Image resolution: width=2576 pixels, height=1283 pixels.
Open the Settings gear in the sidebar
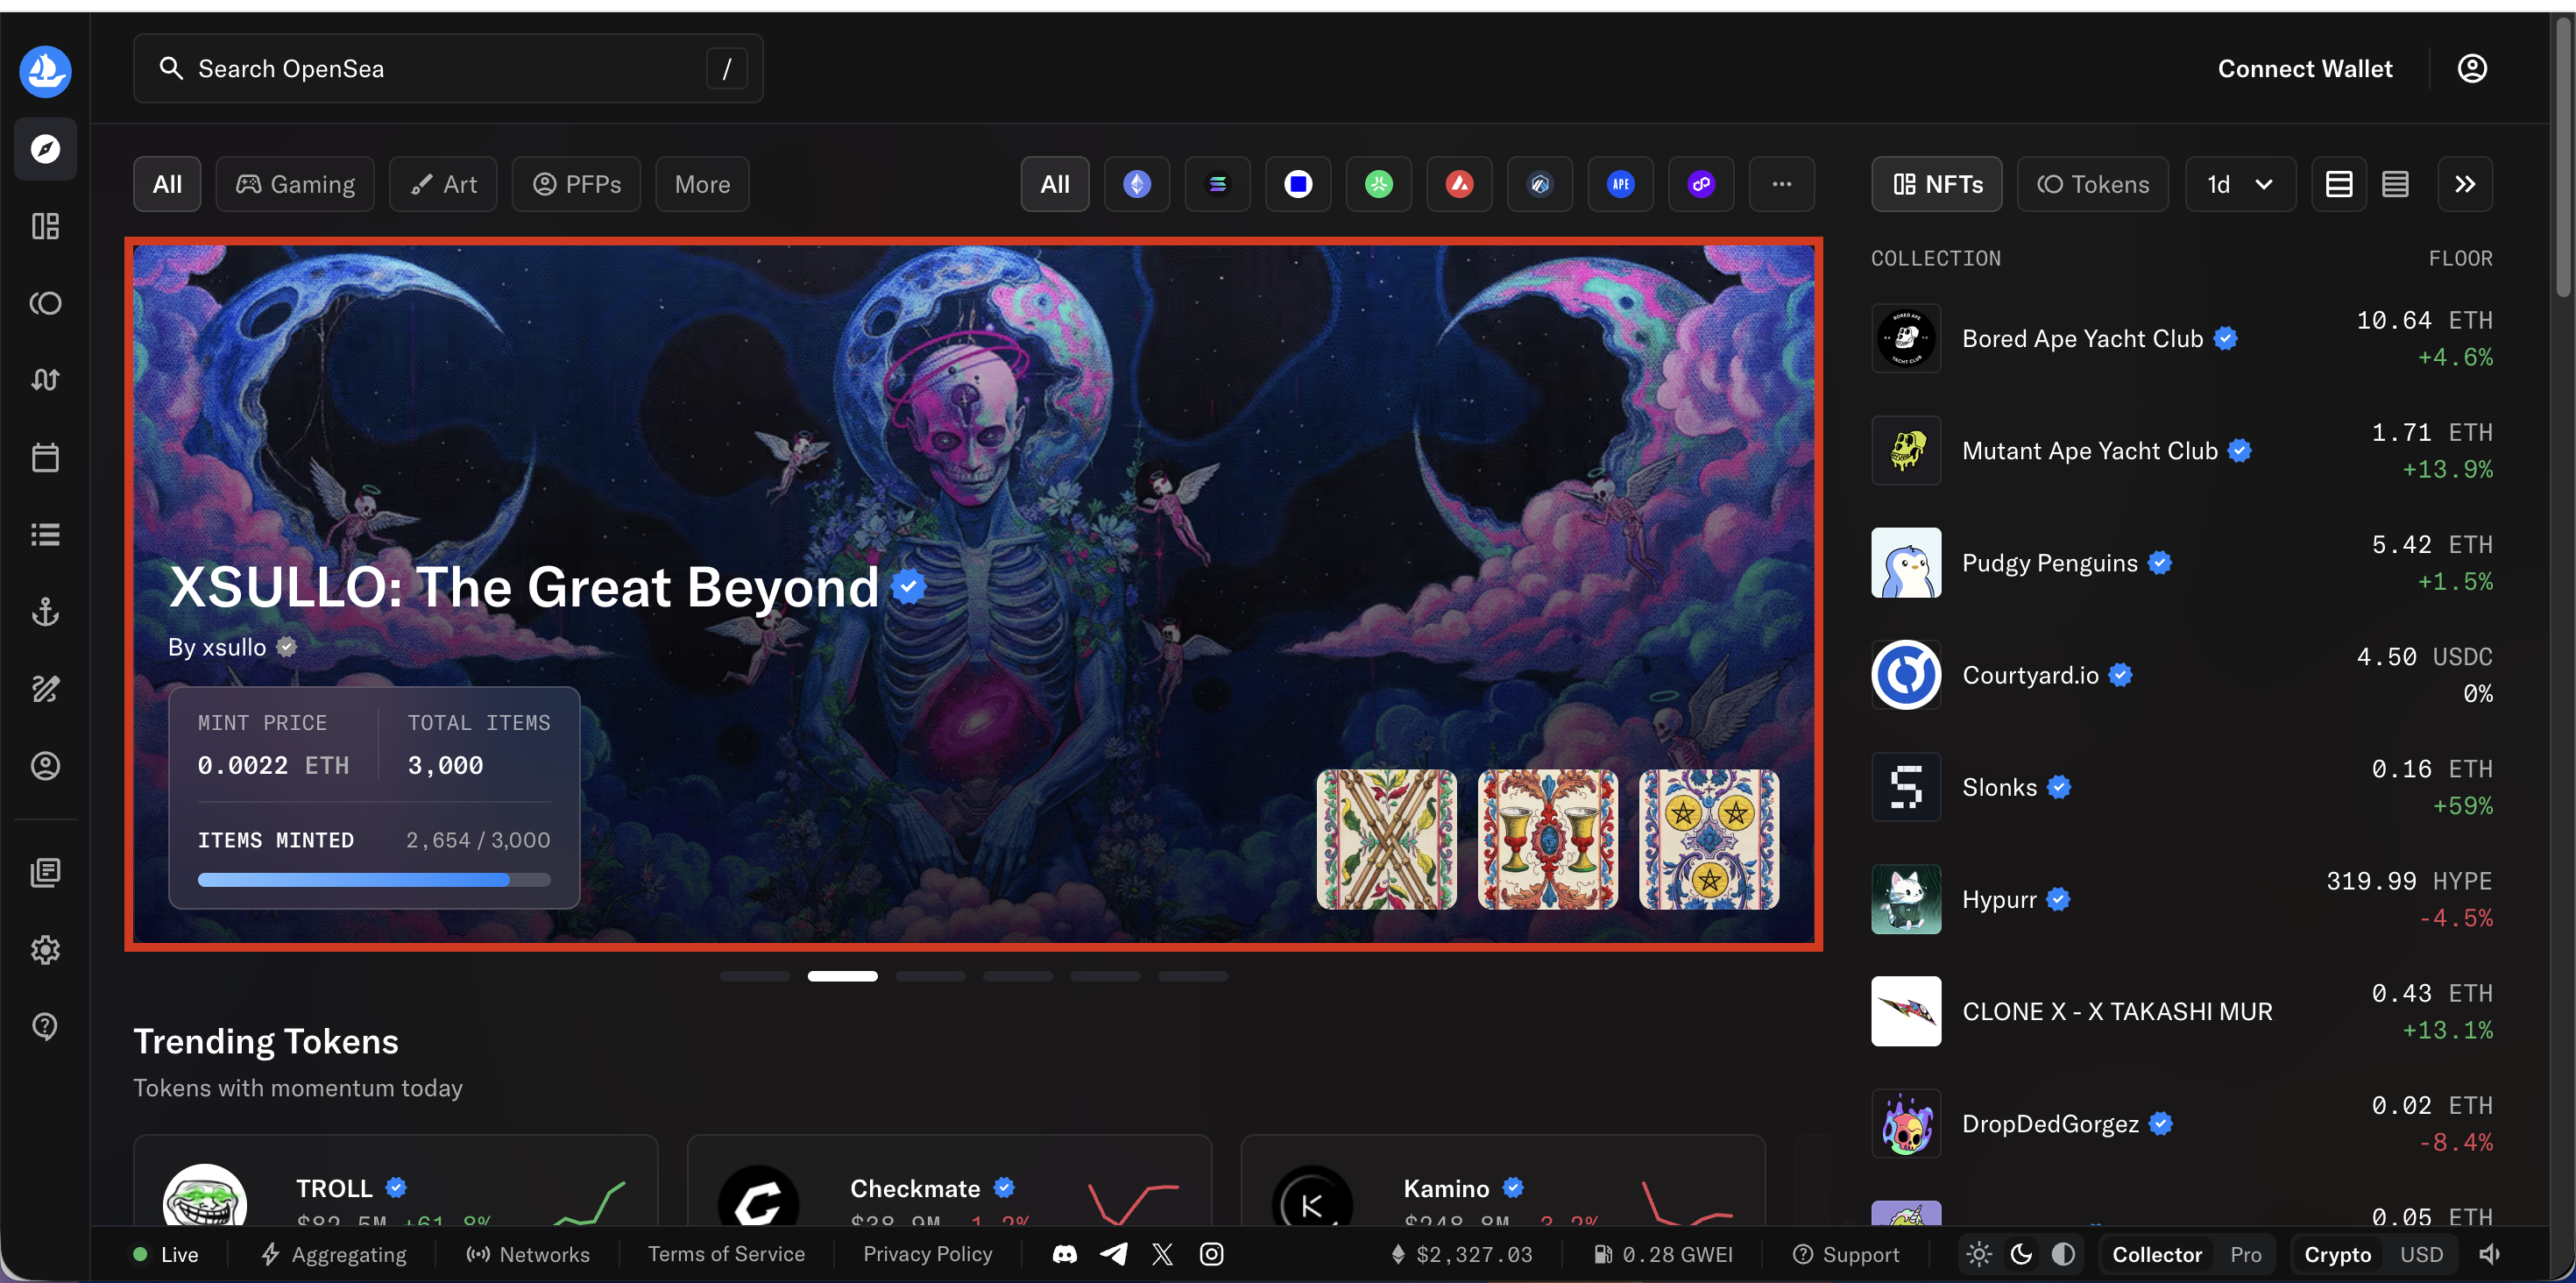(45, 949)
